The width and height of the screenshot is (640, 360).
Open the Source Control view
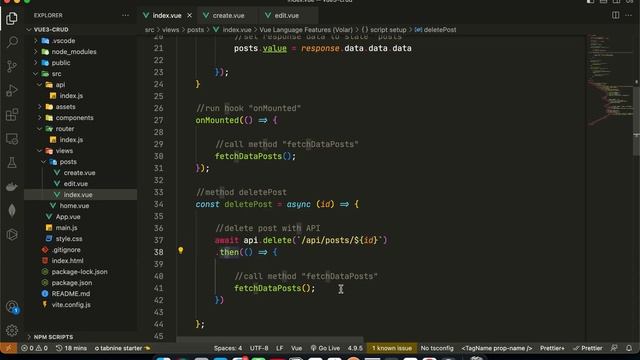pyautogui.click(x=12, y=66)
